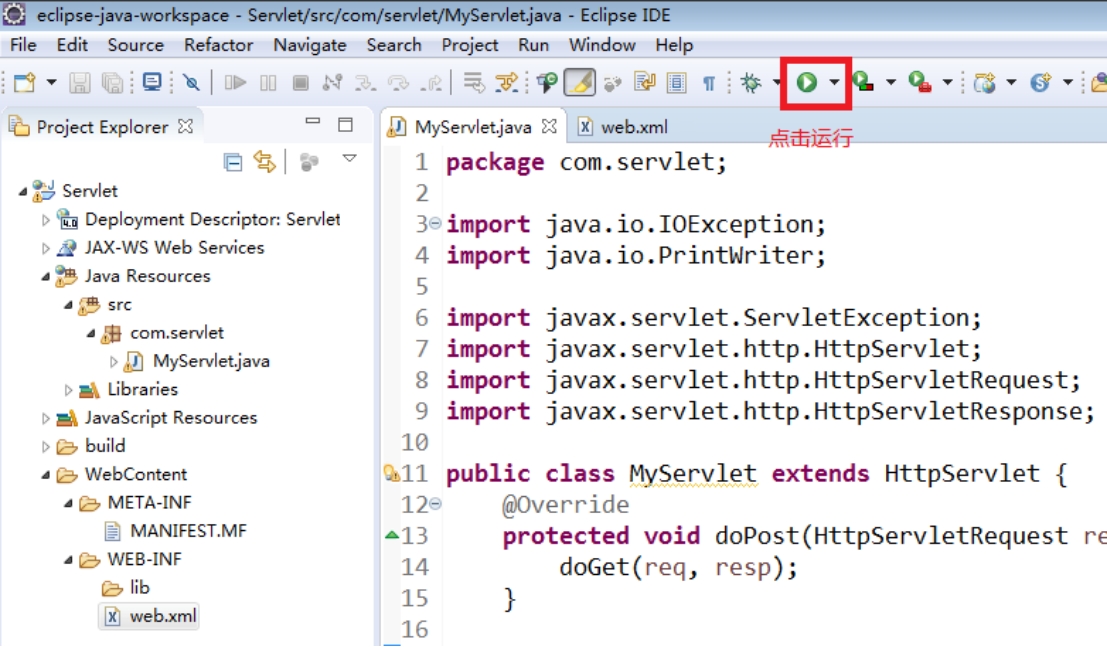Expand the Libraries node
The image size is (1107, 647).
tap(68, 389)
